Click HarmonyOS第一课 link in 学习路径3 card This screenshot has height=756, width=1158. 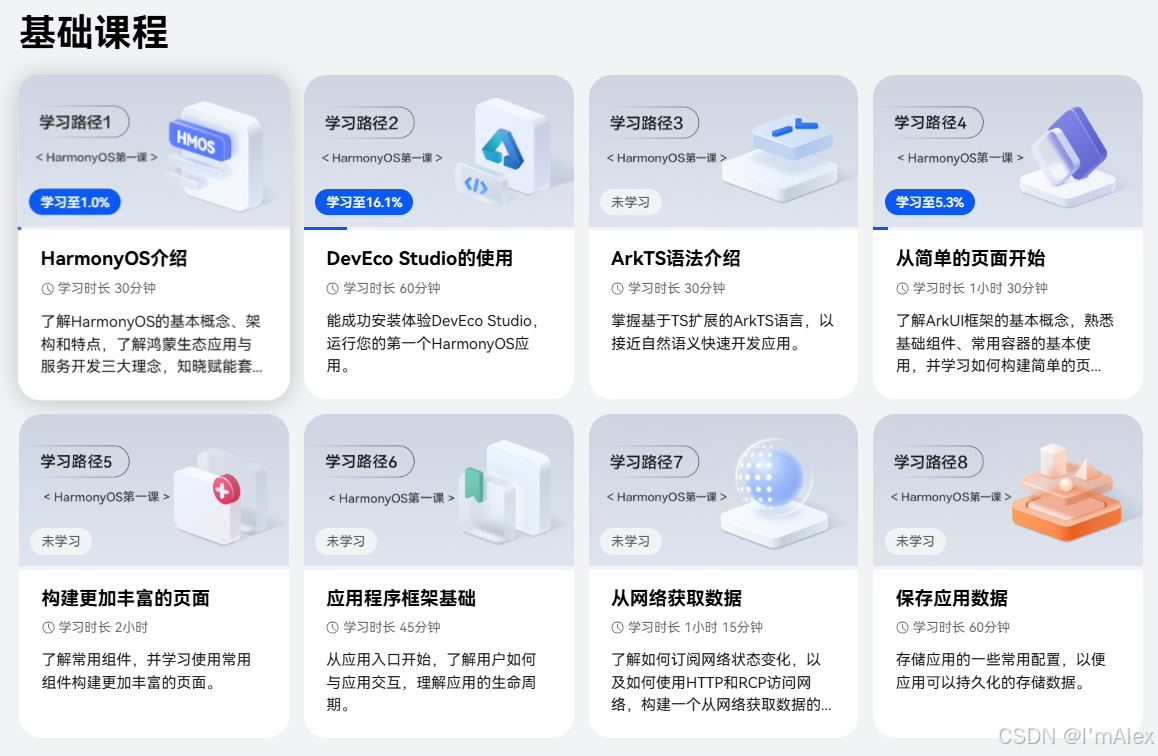(667, 158)
